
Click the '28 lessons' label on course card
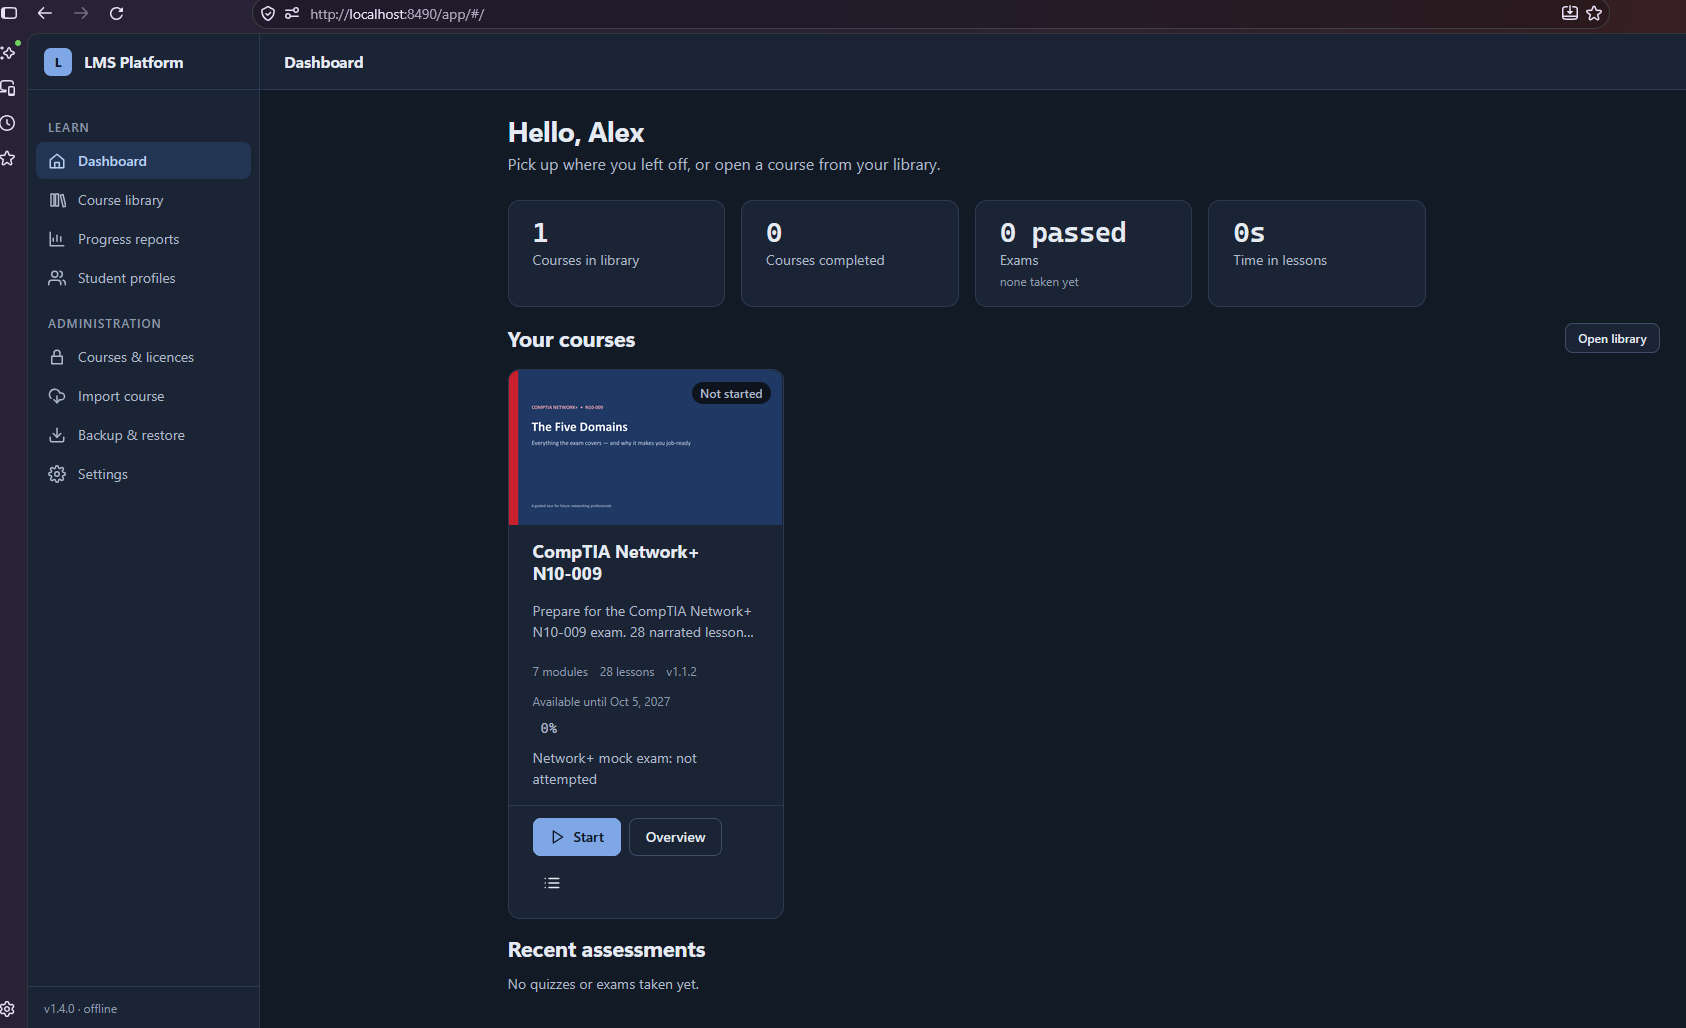(x=627, y=672)
